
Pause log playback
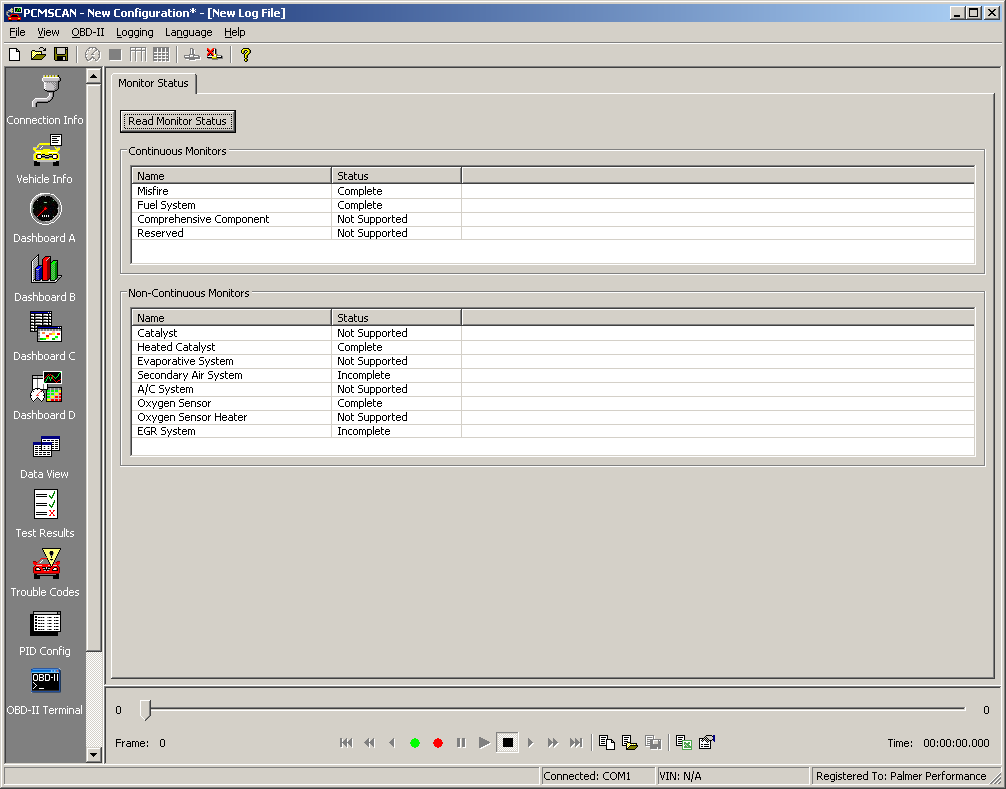(461, 743)
